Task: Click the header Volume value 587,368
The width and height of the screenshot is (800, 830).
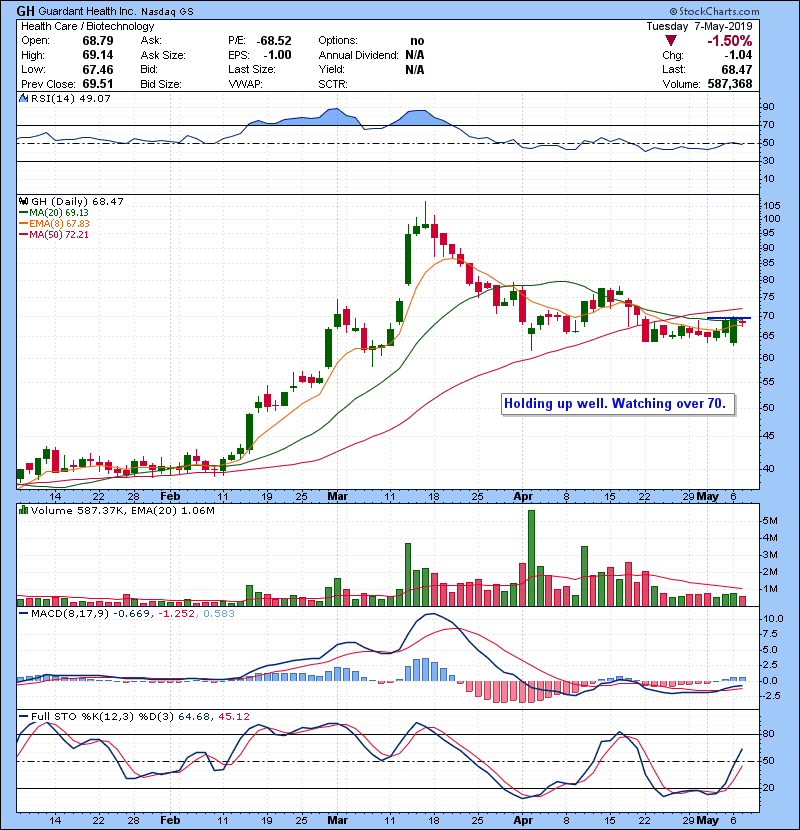Action: (x=730, y=84)
